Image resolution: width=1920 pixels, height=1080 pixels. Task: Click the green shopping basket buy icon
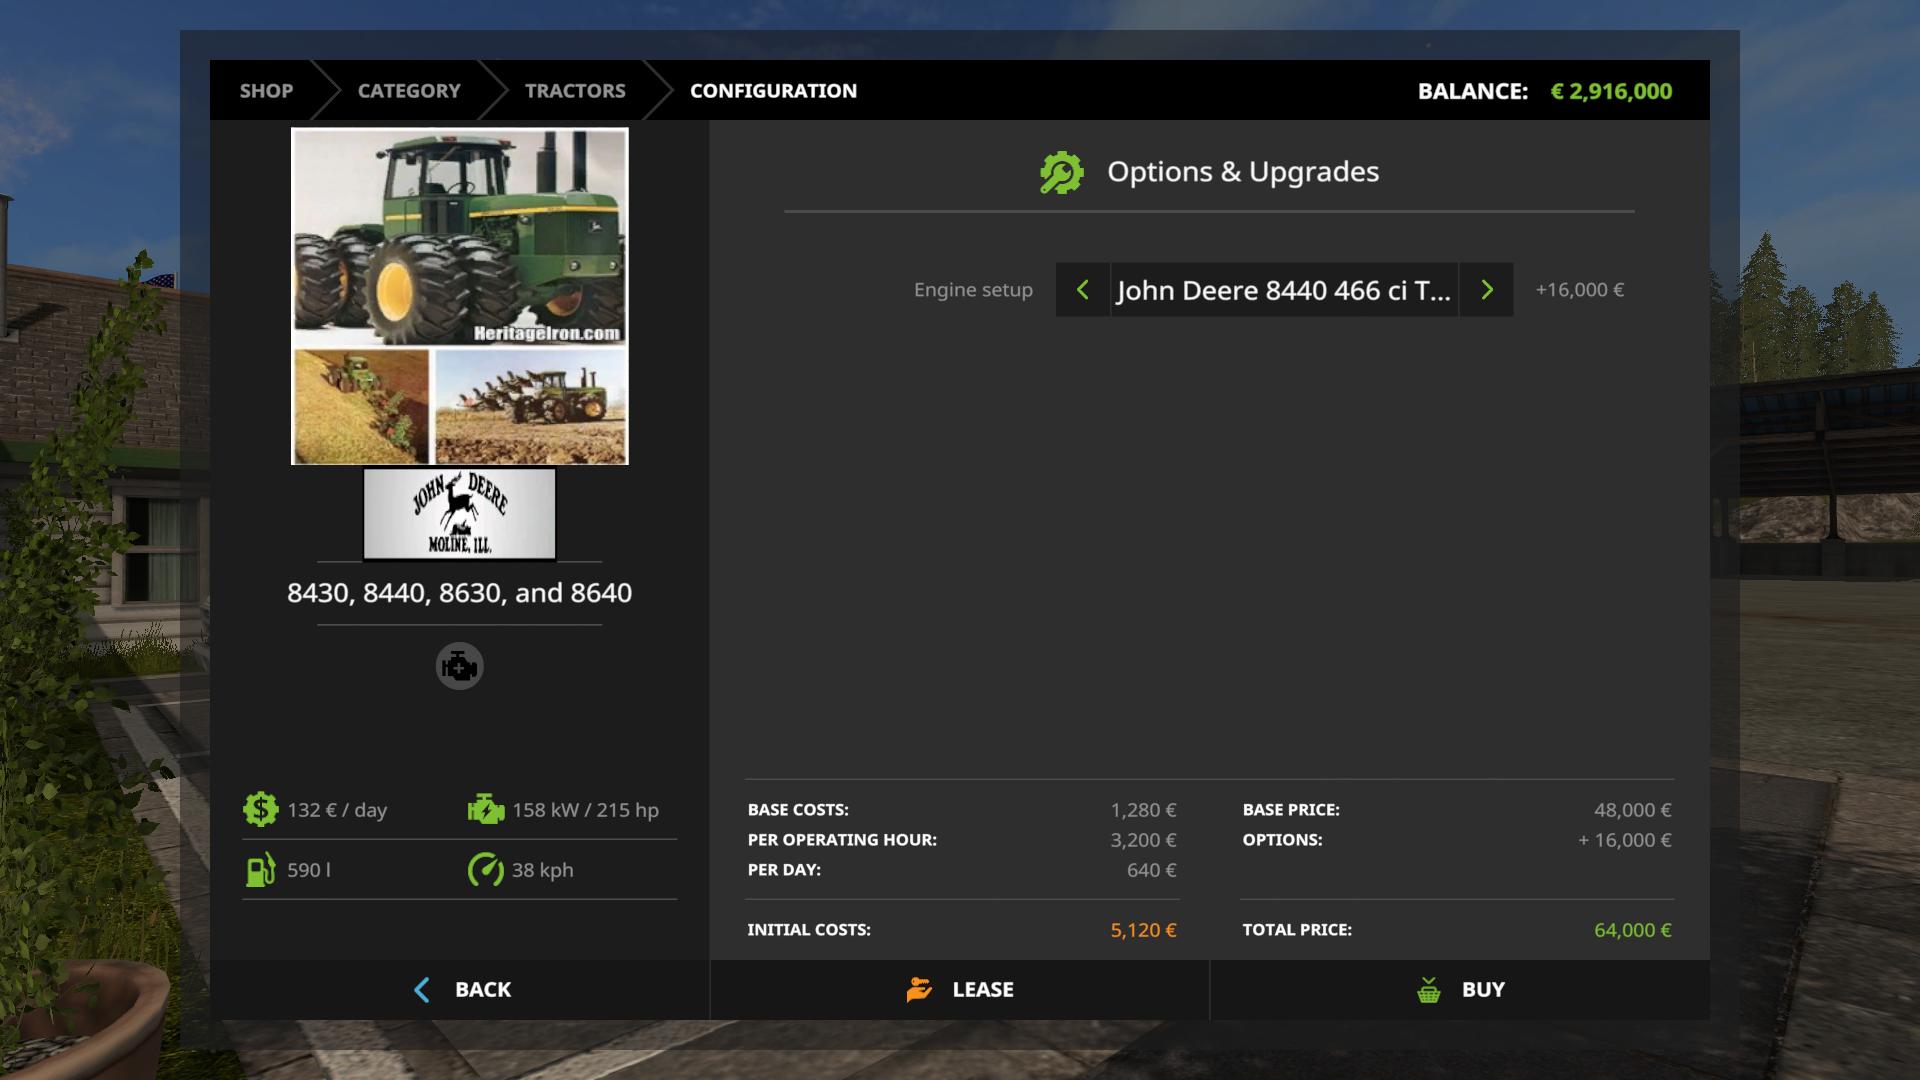coord(1429,990)
